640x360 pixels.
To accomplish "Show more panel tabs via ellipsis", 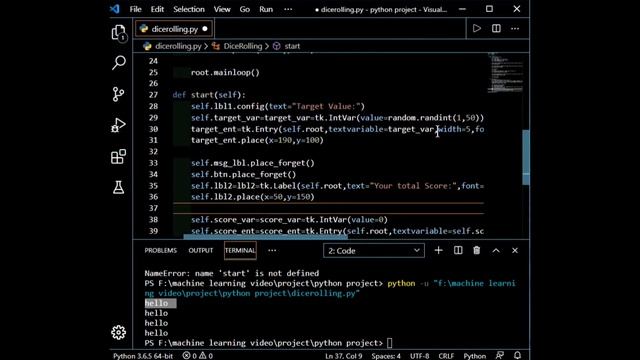I will tap(272, 251).
